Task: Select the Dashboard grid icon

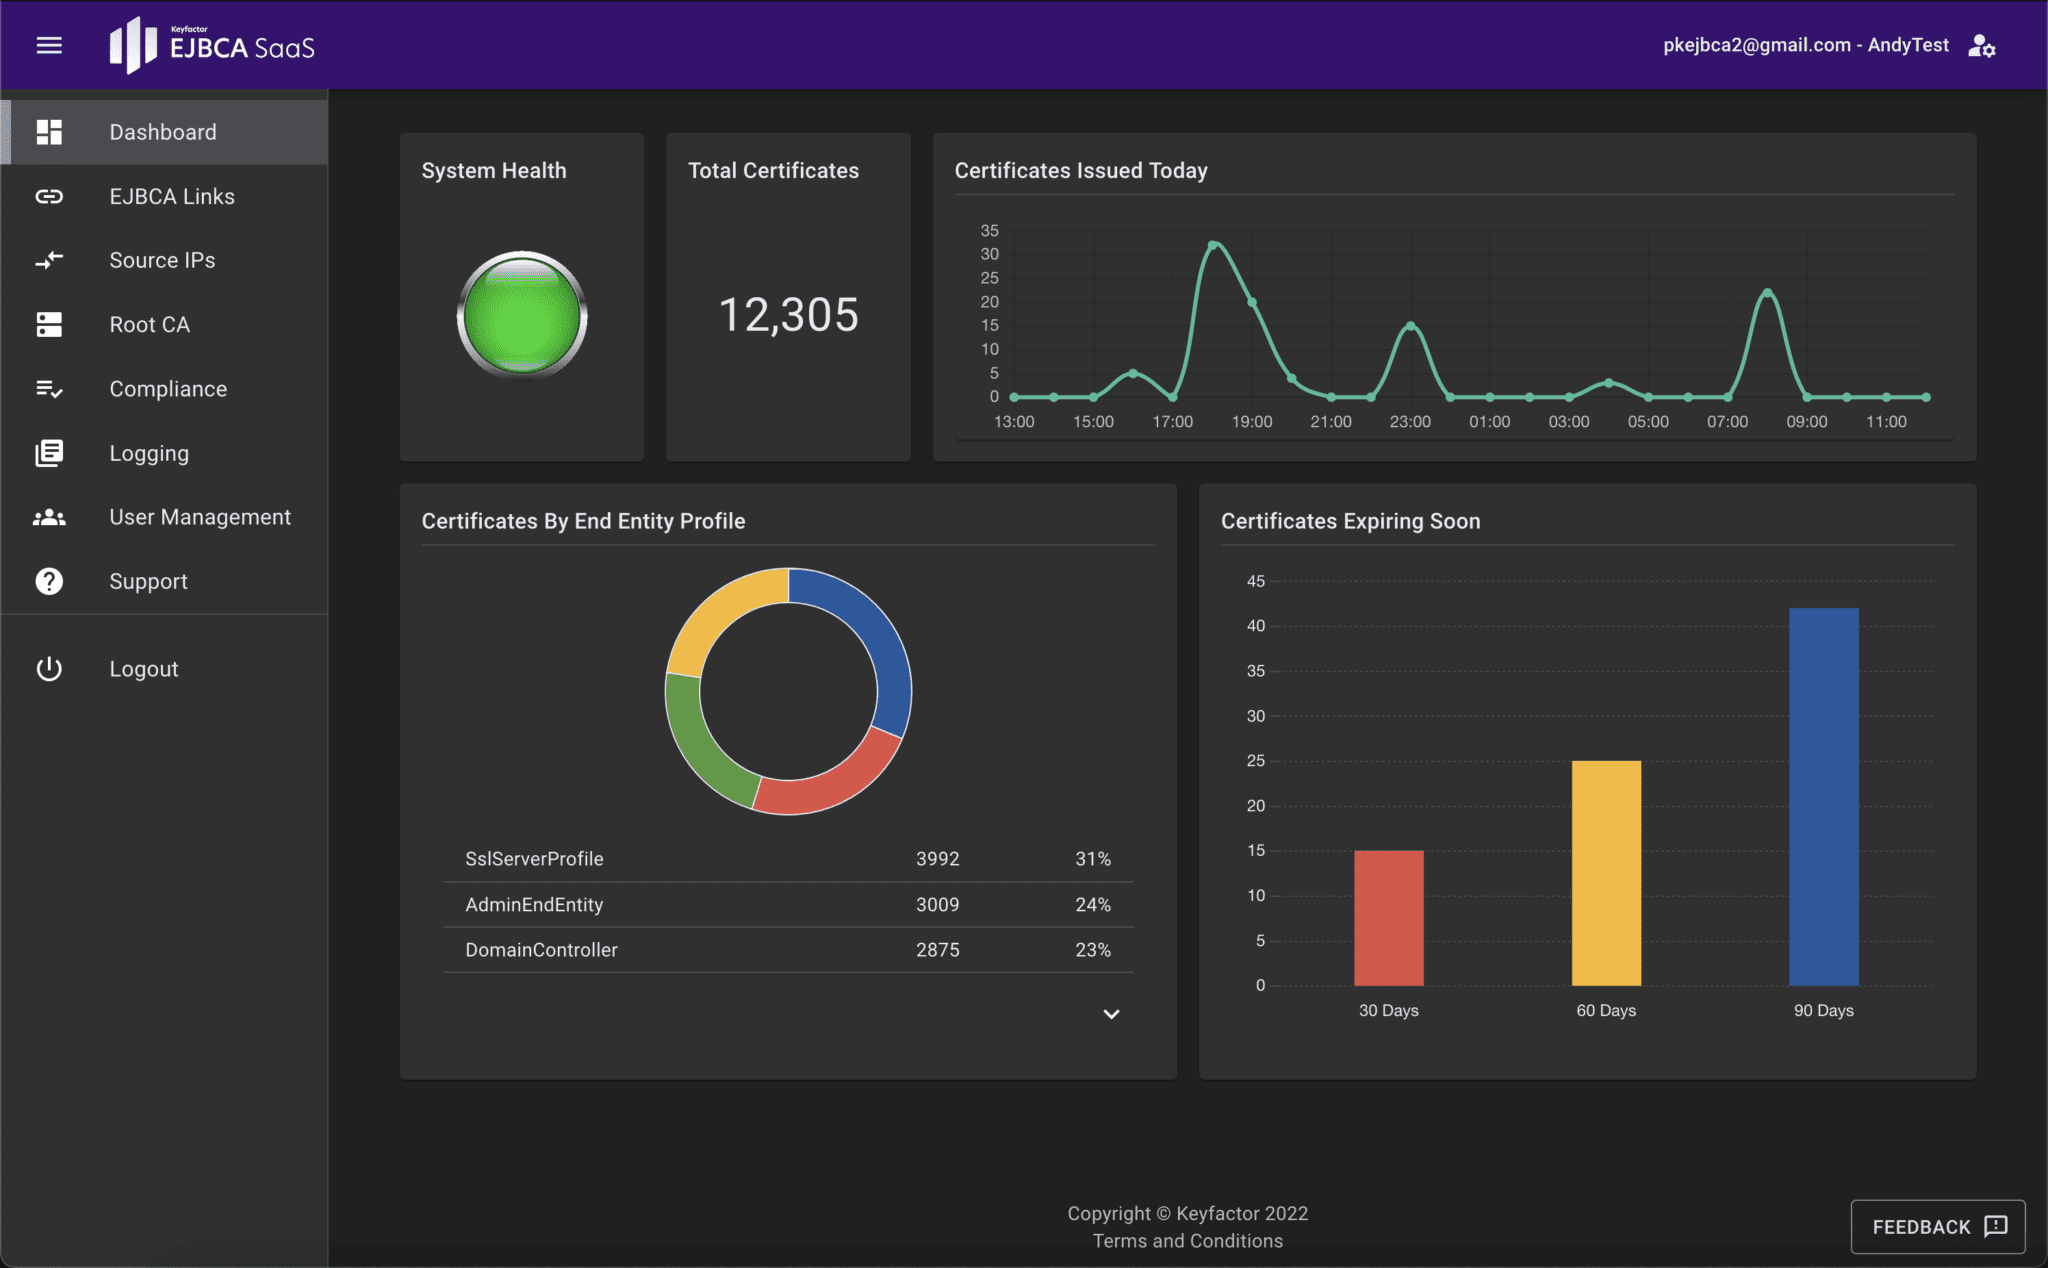Action: point(49,131)
